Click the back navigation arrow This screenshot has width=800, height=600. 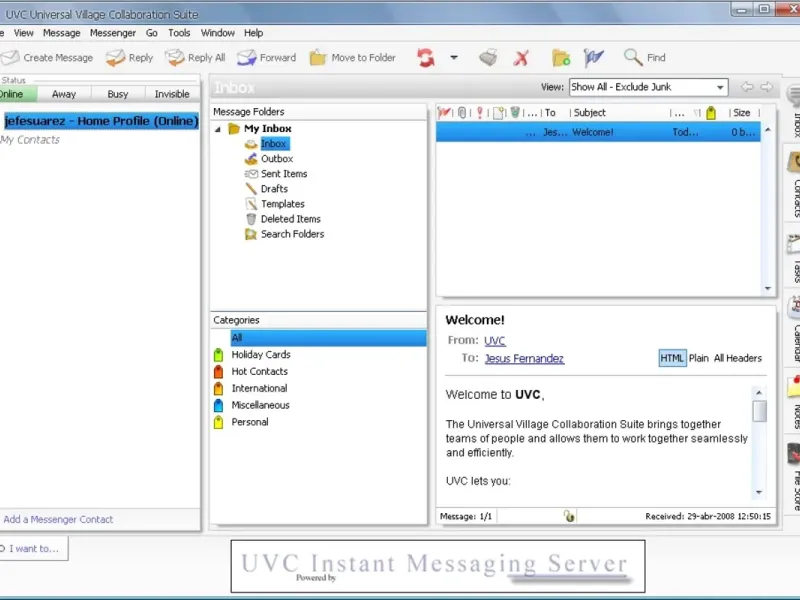[747, 87]
